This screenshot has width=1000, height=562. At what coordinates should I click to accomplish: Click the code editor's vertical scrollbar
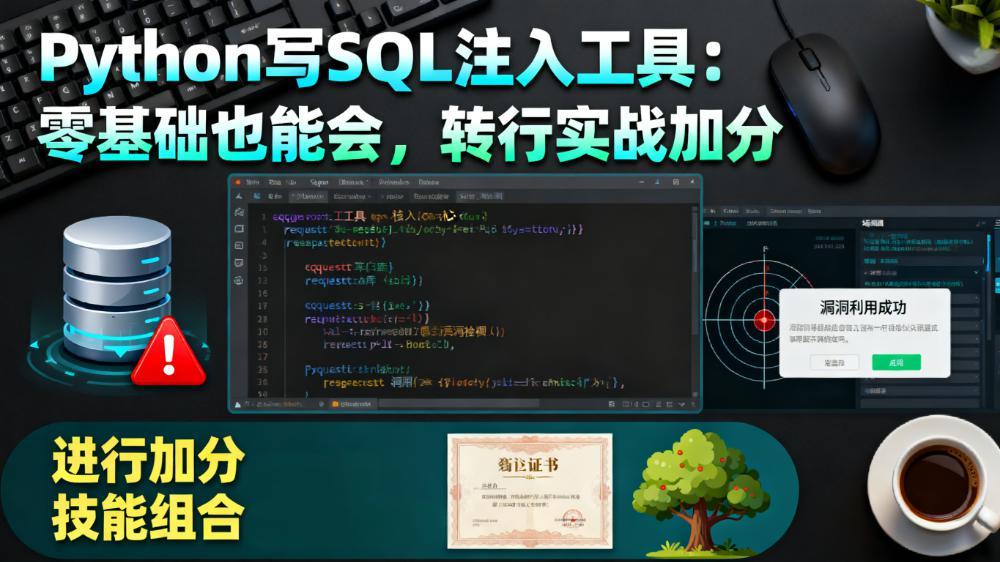695,300
